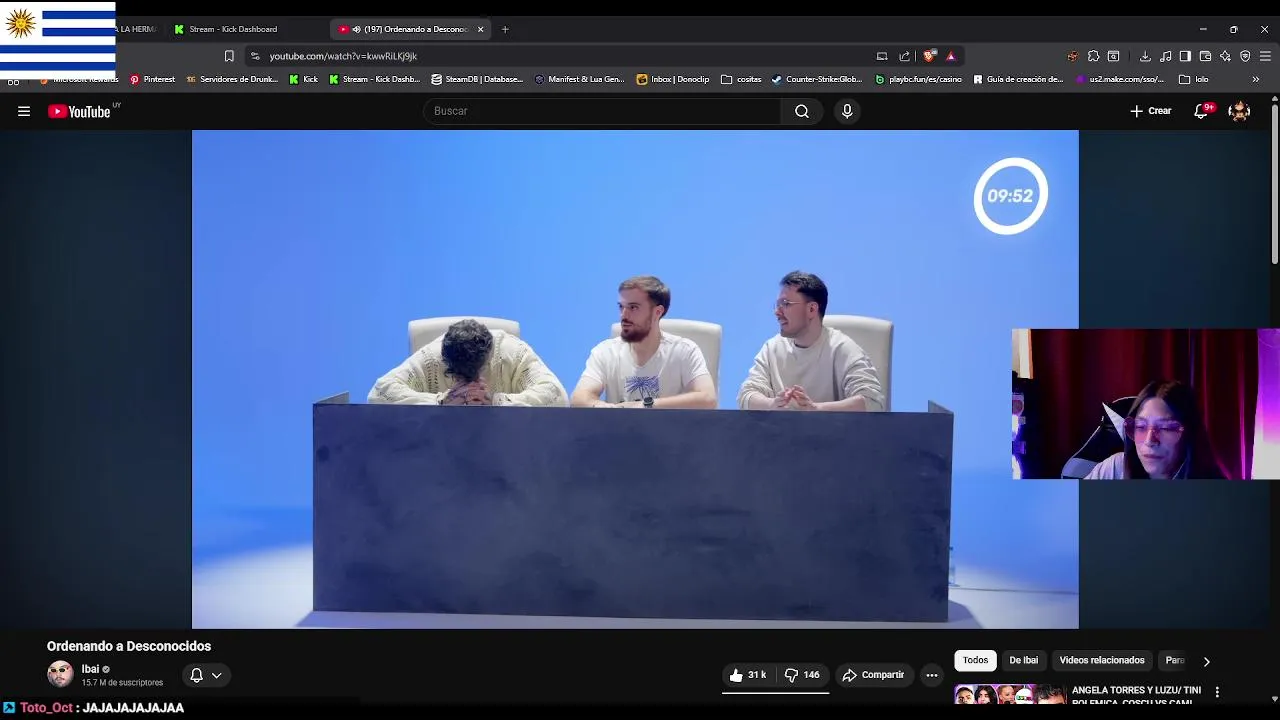Screen dimensions: 1280x720
Task: Open Counter-Strike:Glob... bookmark
Action: click(x=817, y=79)
